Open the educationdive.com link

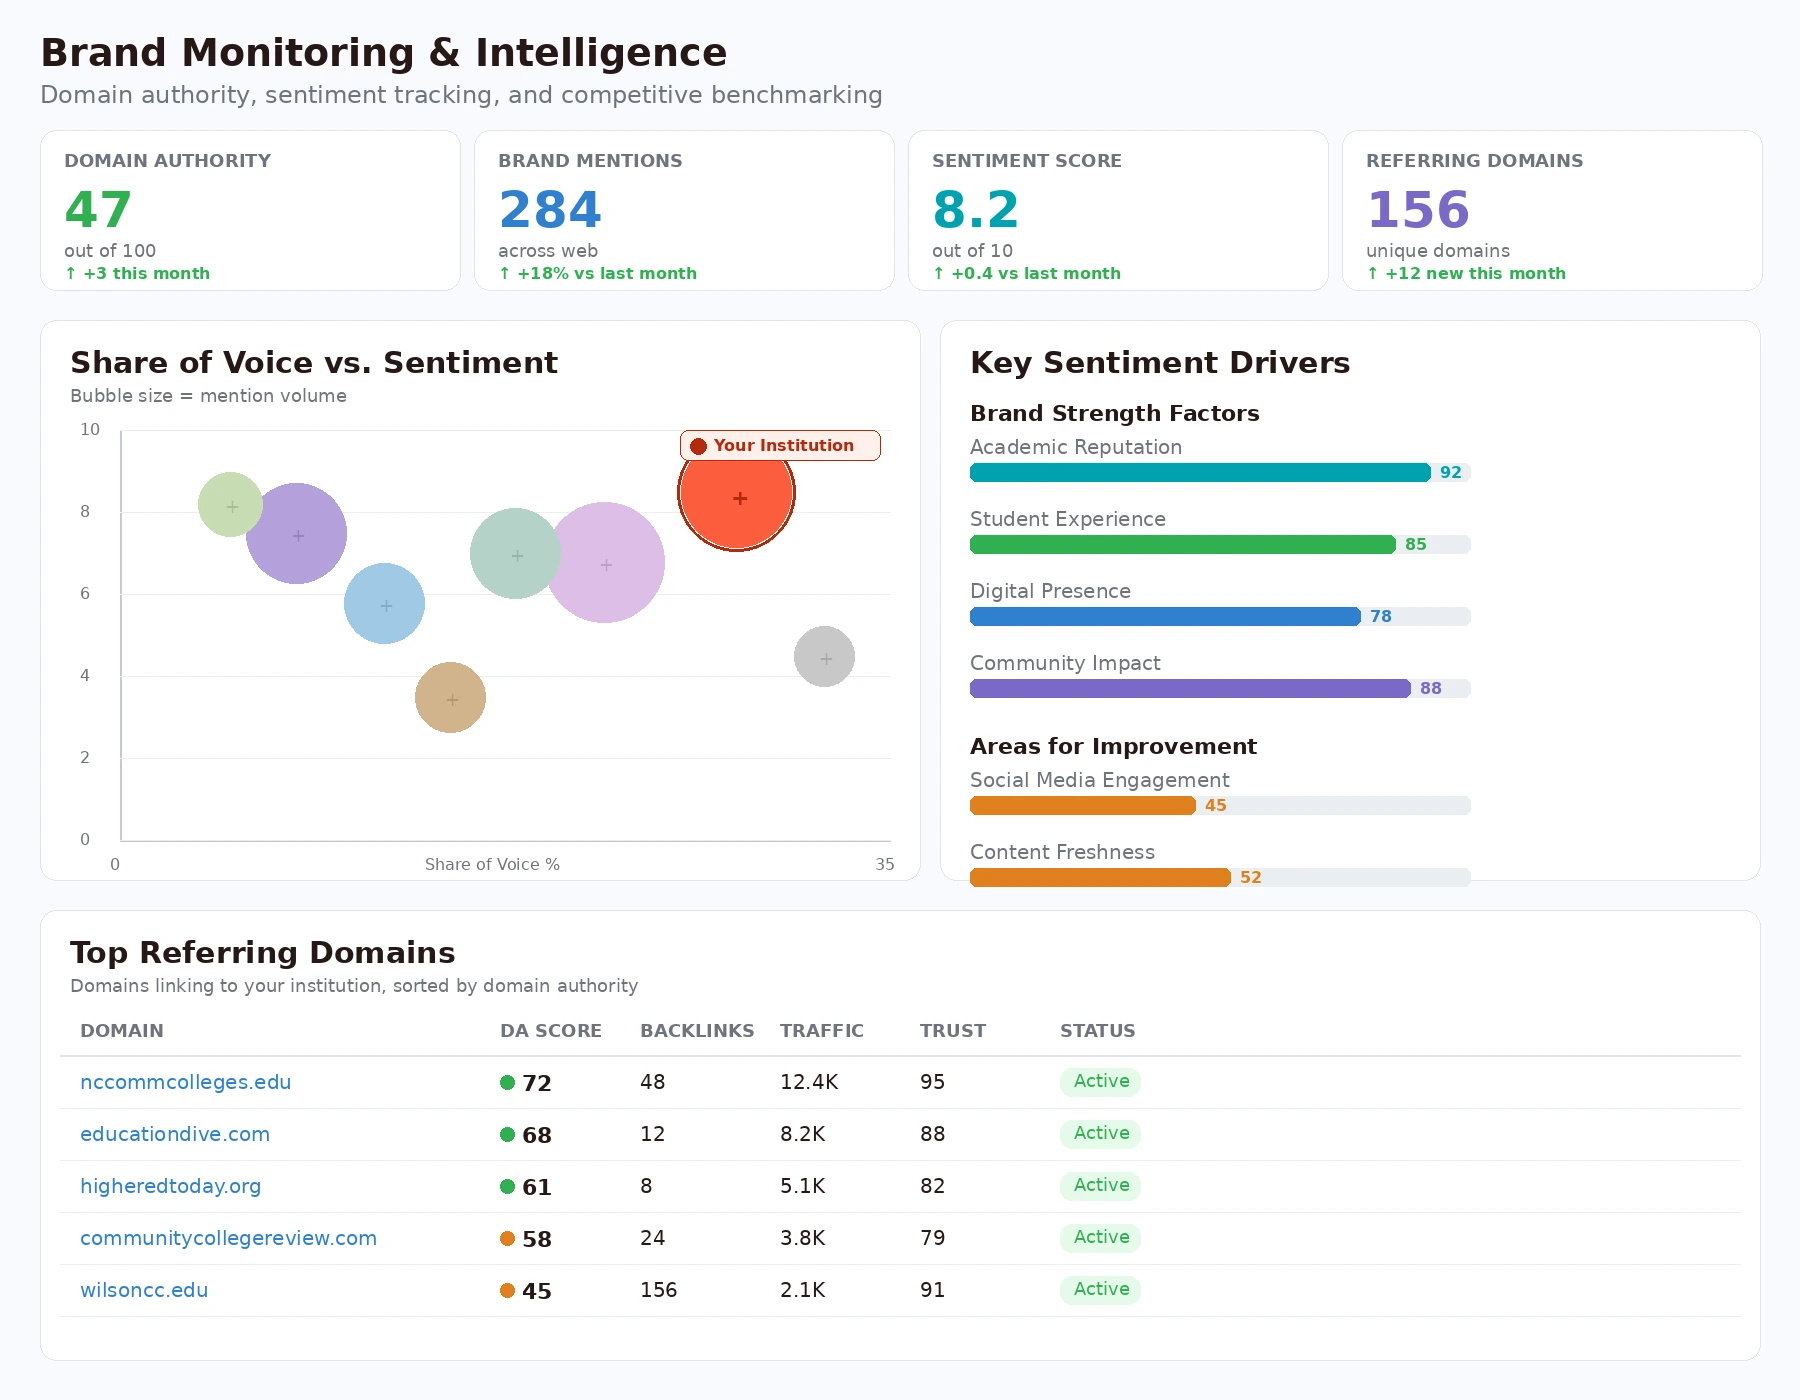point(175,1134)
